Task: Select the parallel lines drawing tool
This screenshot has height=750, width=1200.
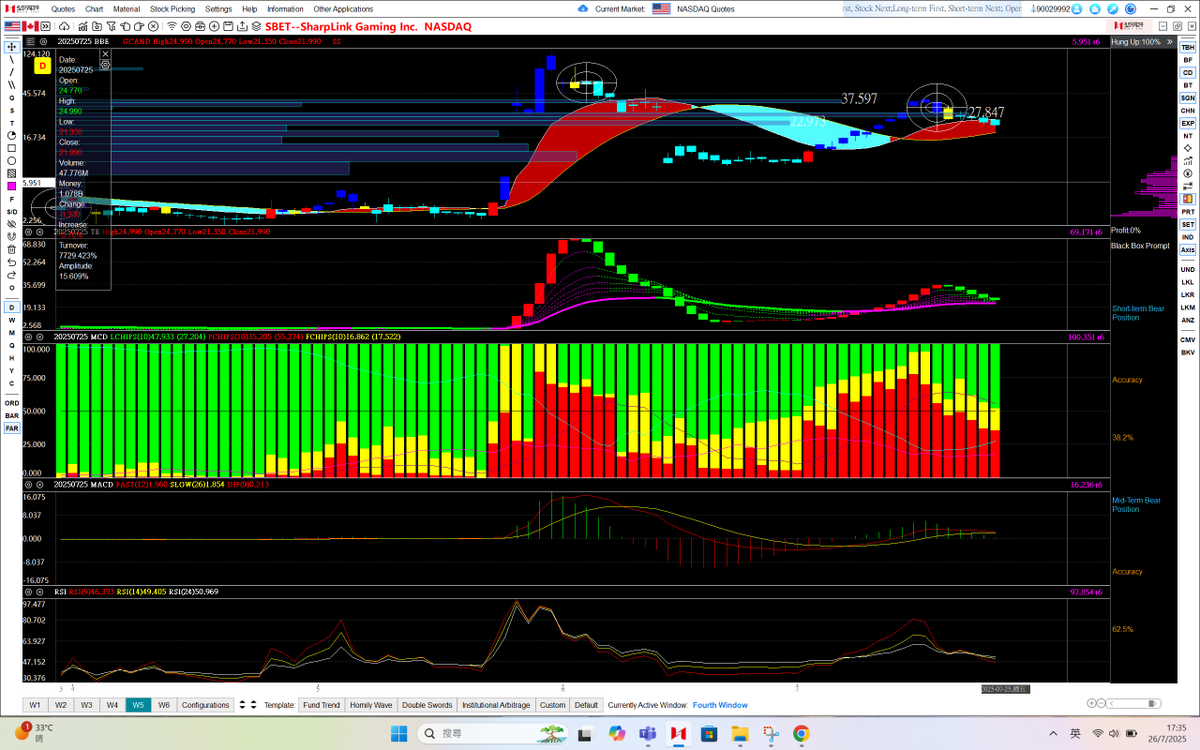Action: pyautogui.click(x=12, y=84)
